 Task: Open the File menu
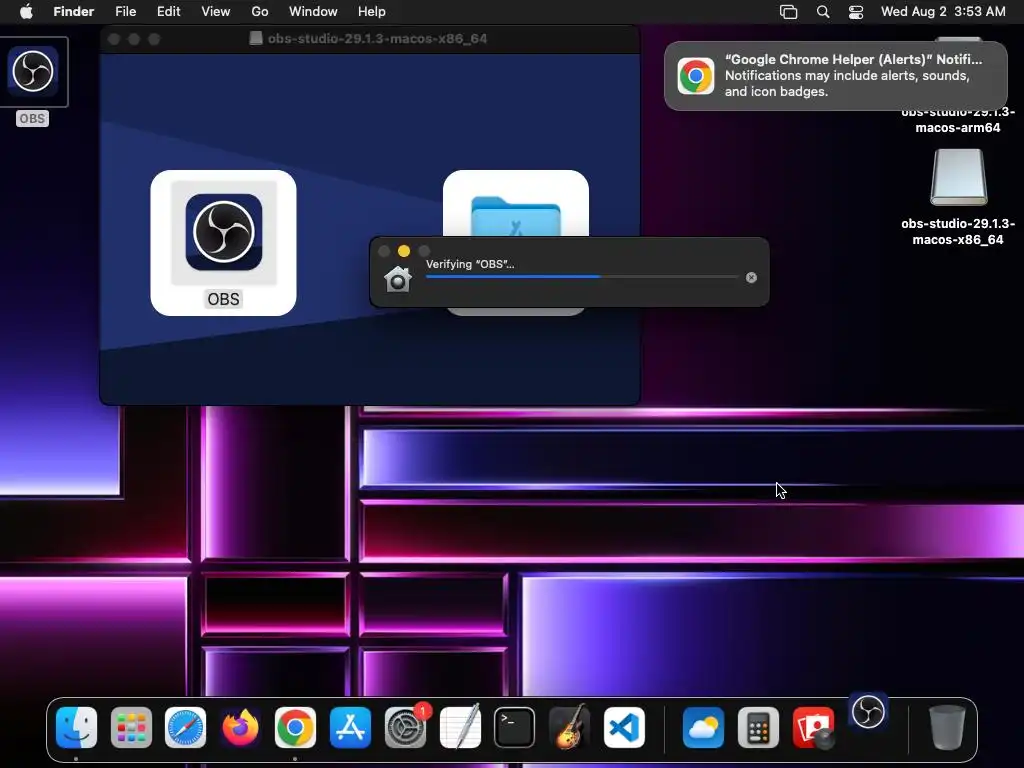[x=125, y=12]
